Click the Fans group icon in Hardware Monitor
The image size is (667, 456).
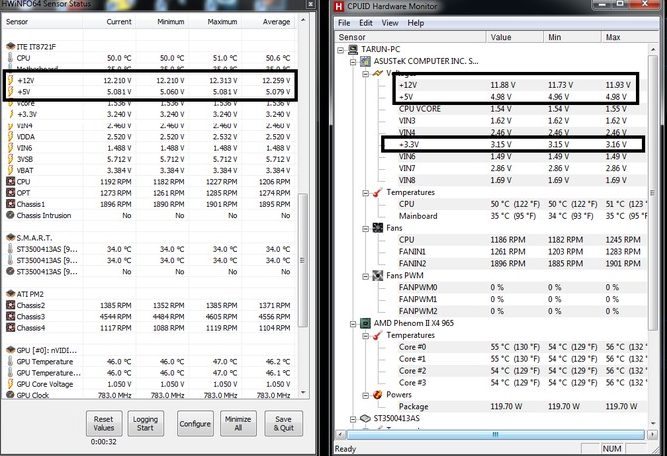coord(377,228)
